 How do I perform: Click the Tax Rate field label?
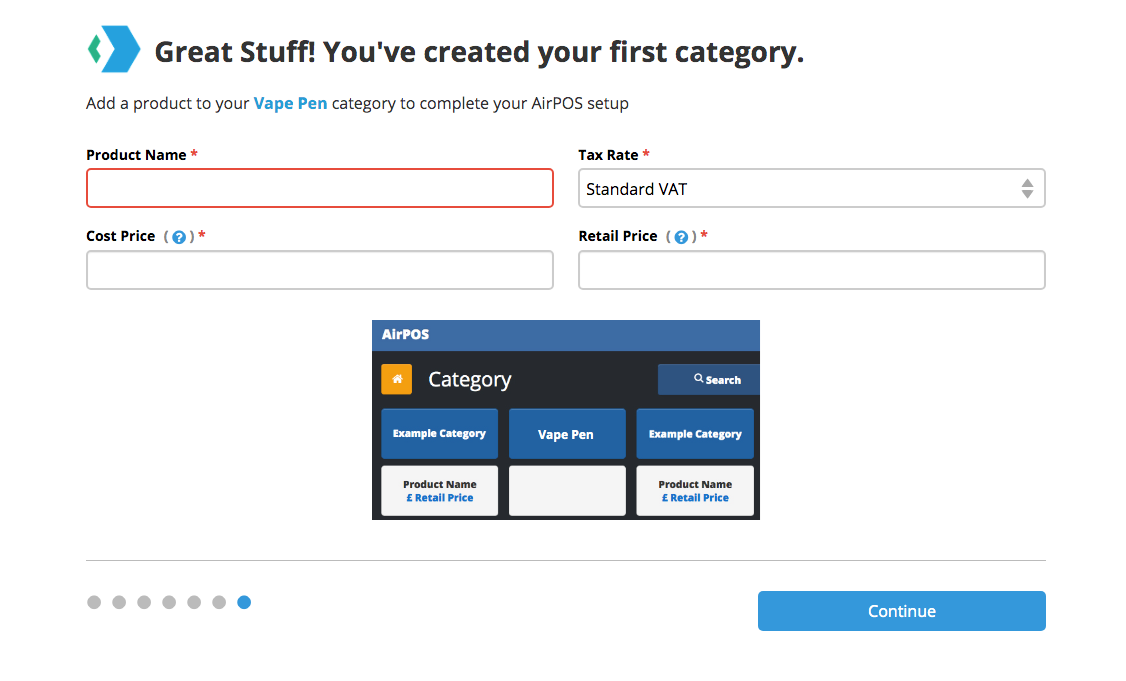(608, 155)
